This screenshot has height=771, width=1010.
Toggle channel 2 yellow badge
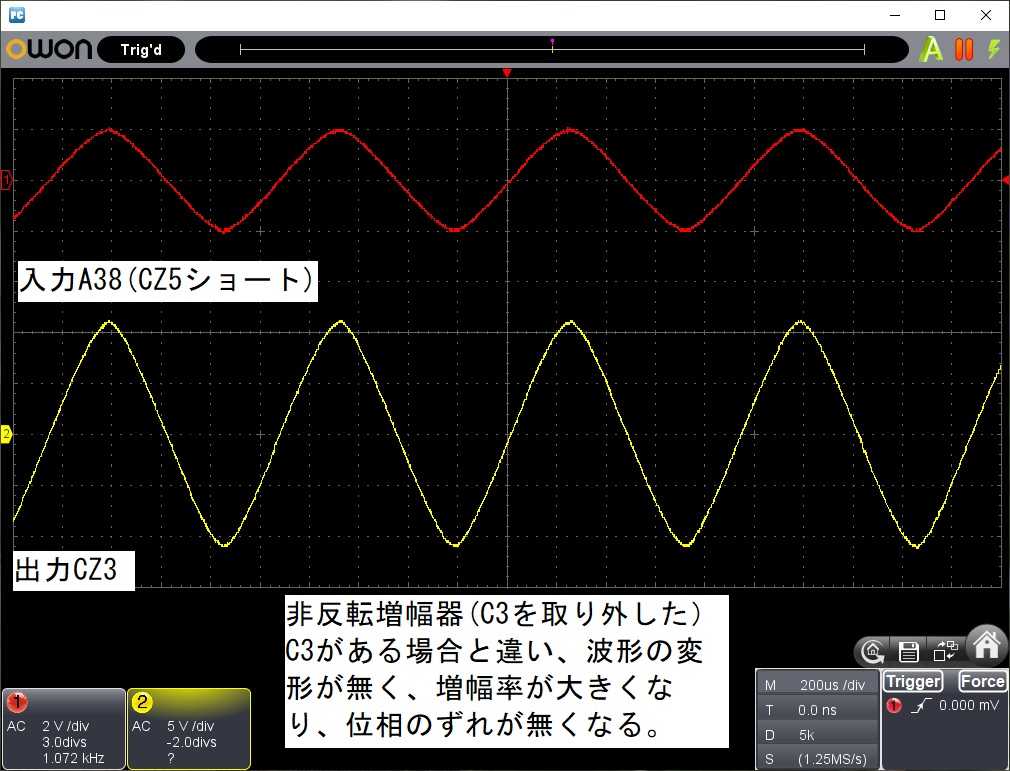tap(142, 702)
